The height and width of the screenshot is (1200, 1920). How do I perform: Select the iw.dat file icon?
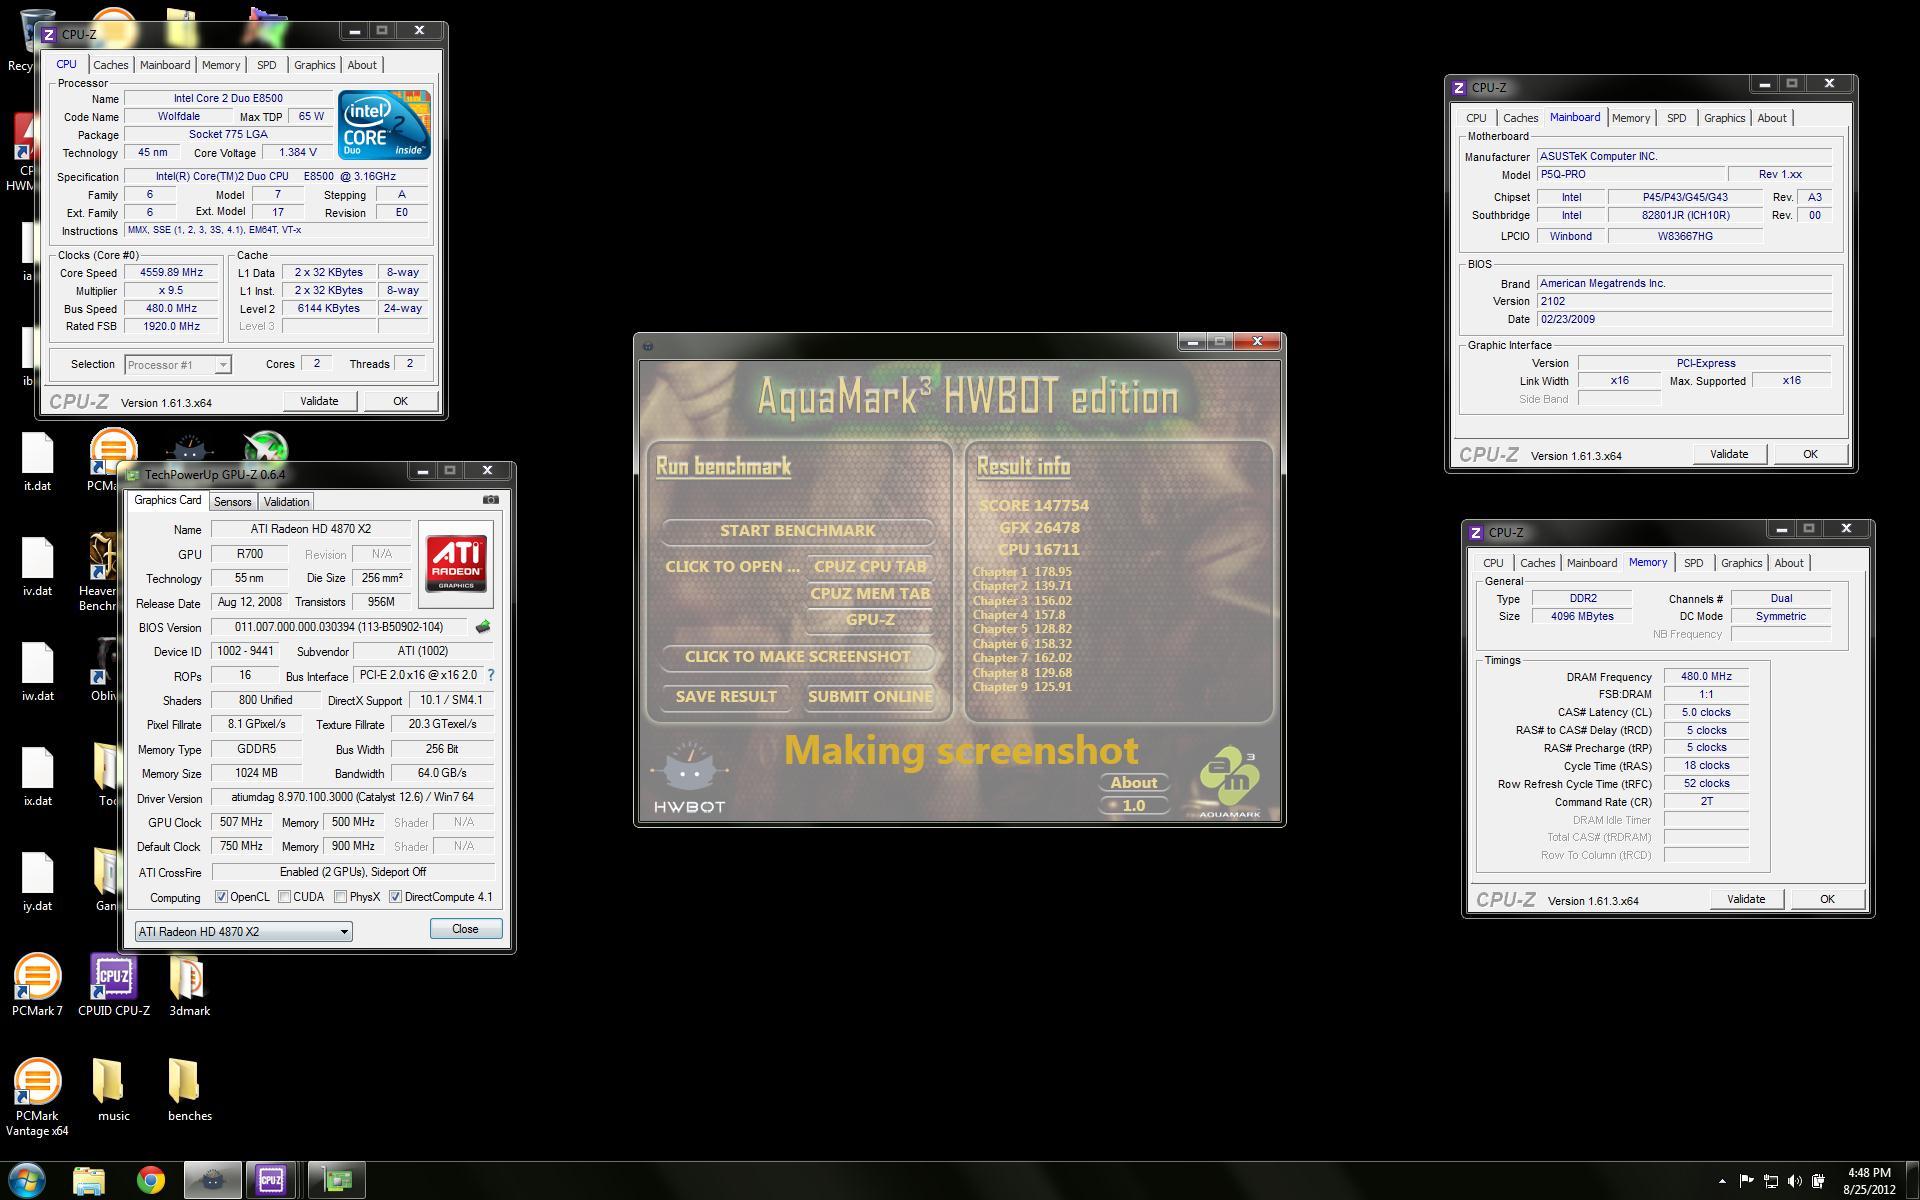pyautogui.click(x=37, y=673)
